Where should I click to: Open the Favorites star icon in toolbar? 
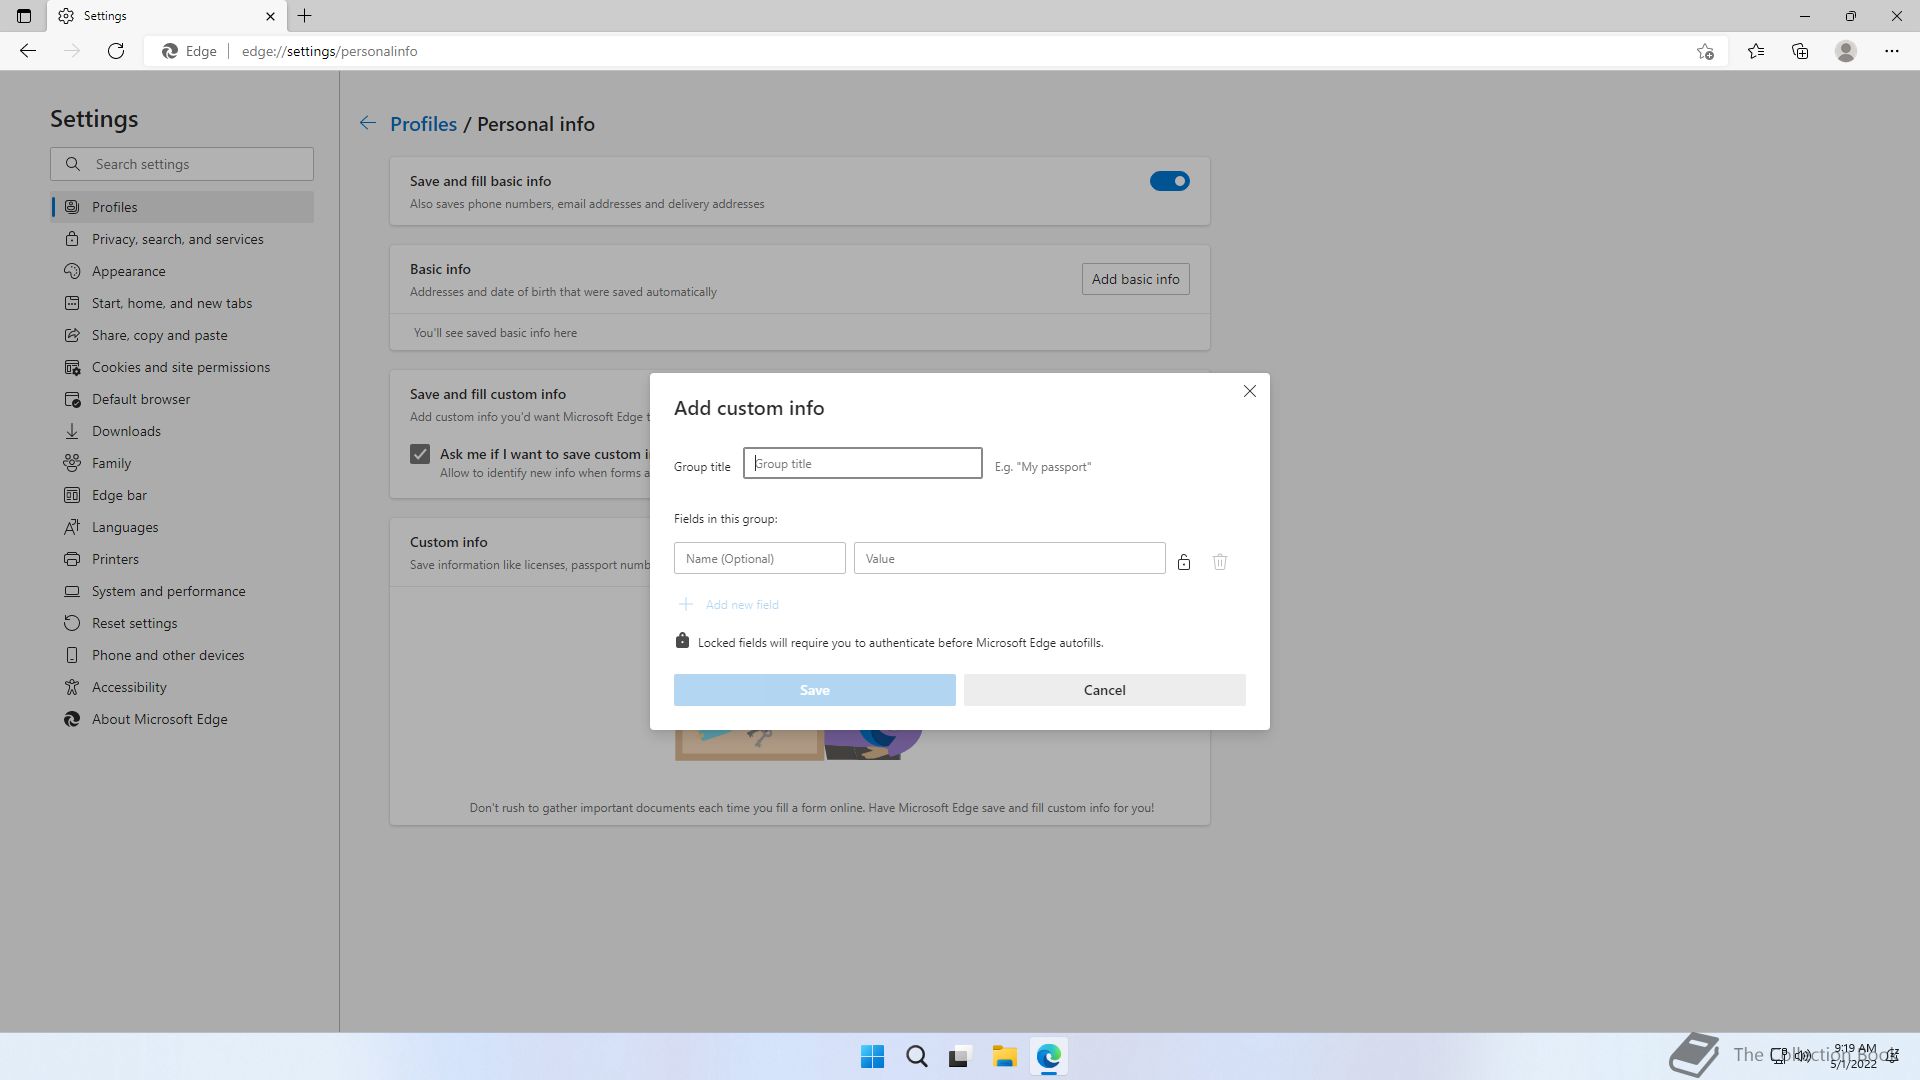click(1755, 51)
